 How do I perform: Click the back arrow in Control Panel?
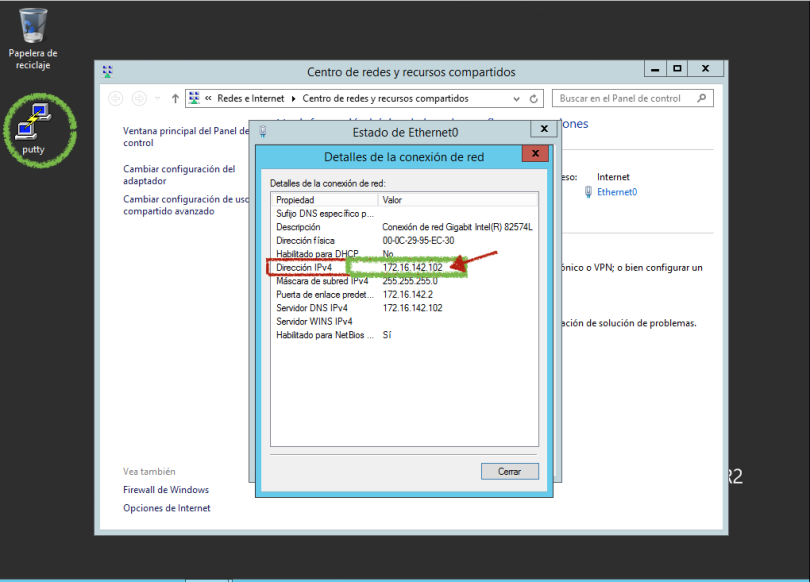[116, 99]
